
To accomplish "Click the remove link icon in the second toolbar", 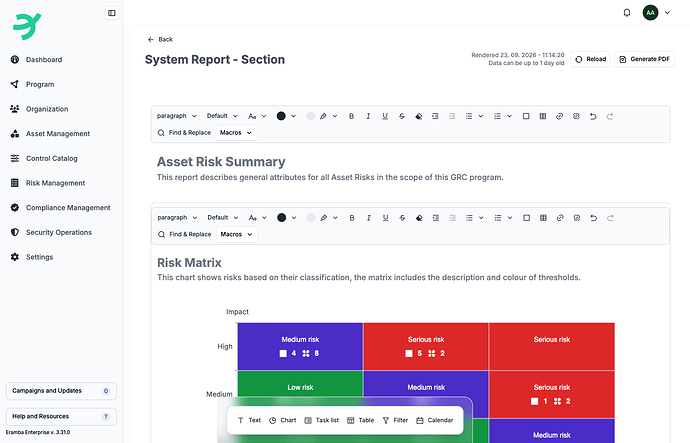I will [576, 218].
